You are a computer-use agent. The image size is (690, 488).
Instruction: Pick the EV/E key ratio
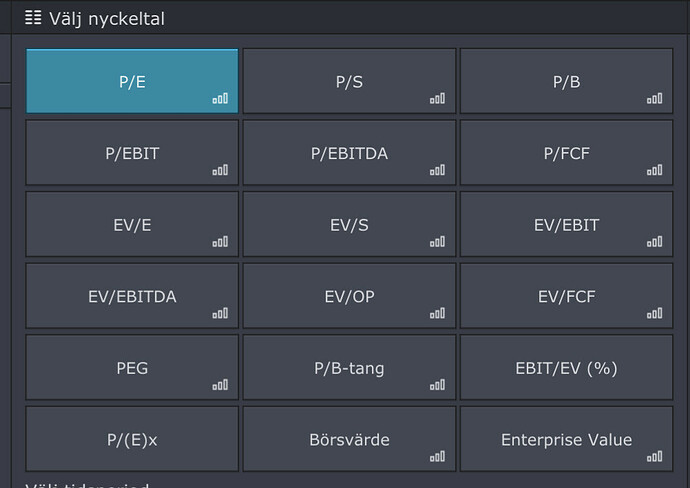click(131, 224)
